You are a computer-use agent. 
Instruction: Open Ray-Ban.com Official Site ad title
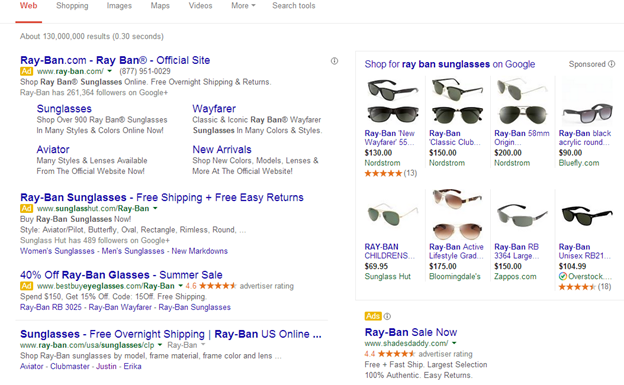[115, 60]
